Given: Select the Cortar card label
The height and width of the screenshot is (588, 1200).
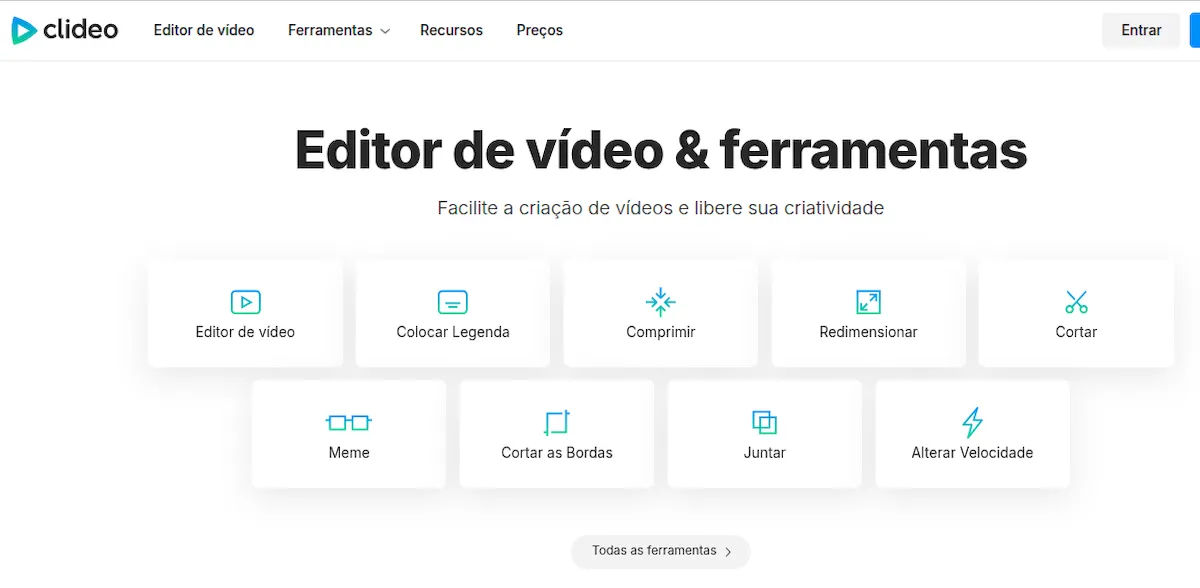Looking at the screenshot, I should pyautogui.click(x=1076, y=332).
